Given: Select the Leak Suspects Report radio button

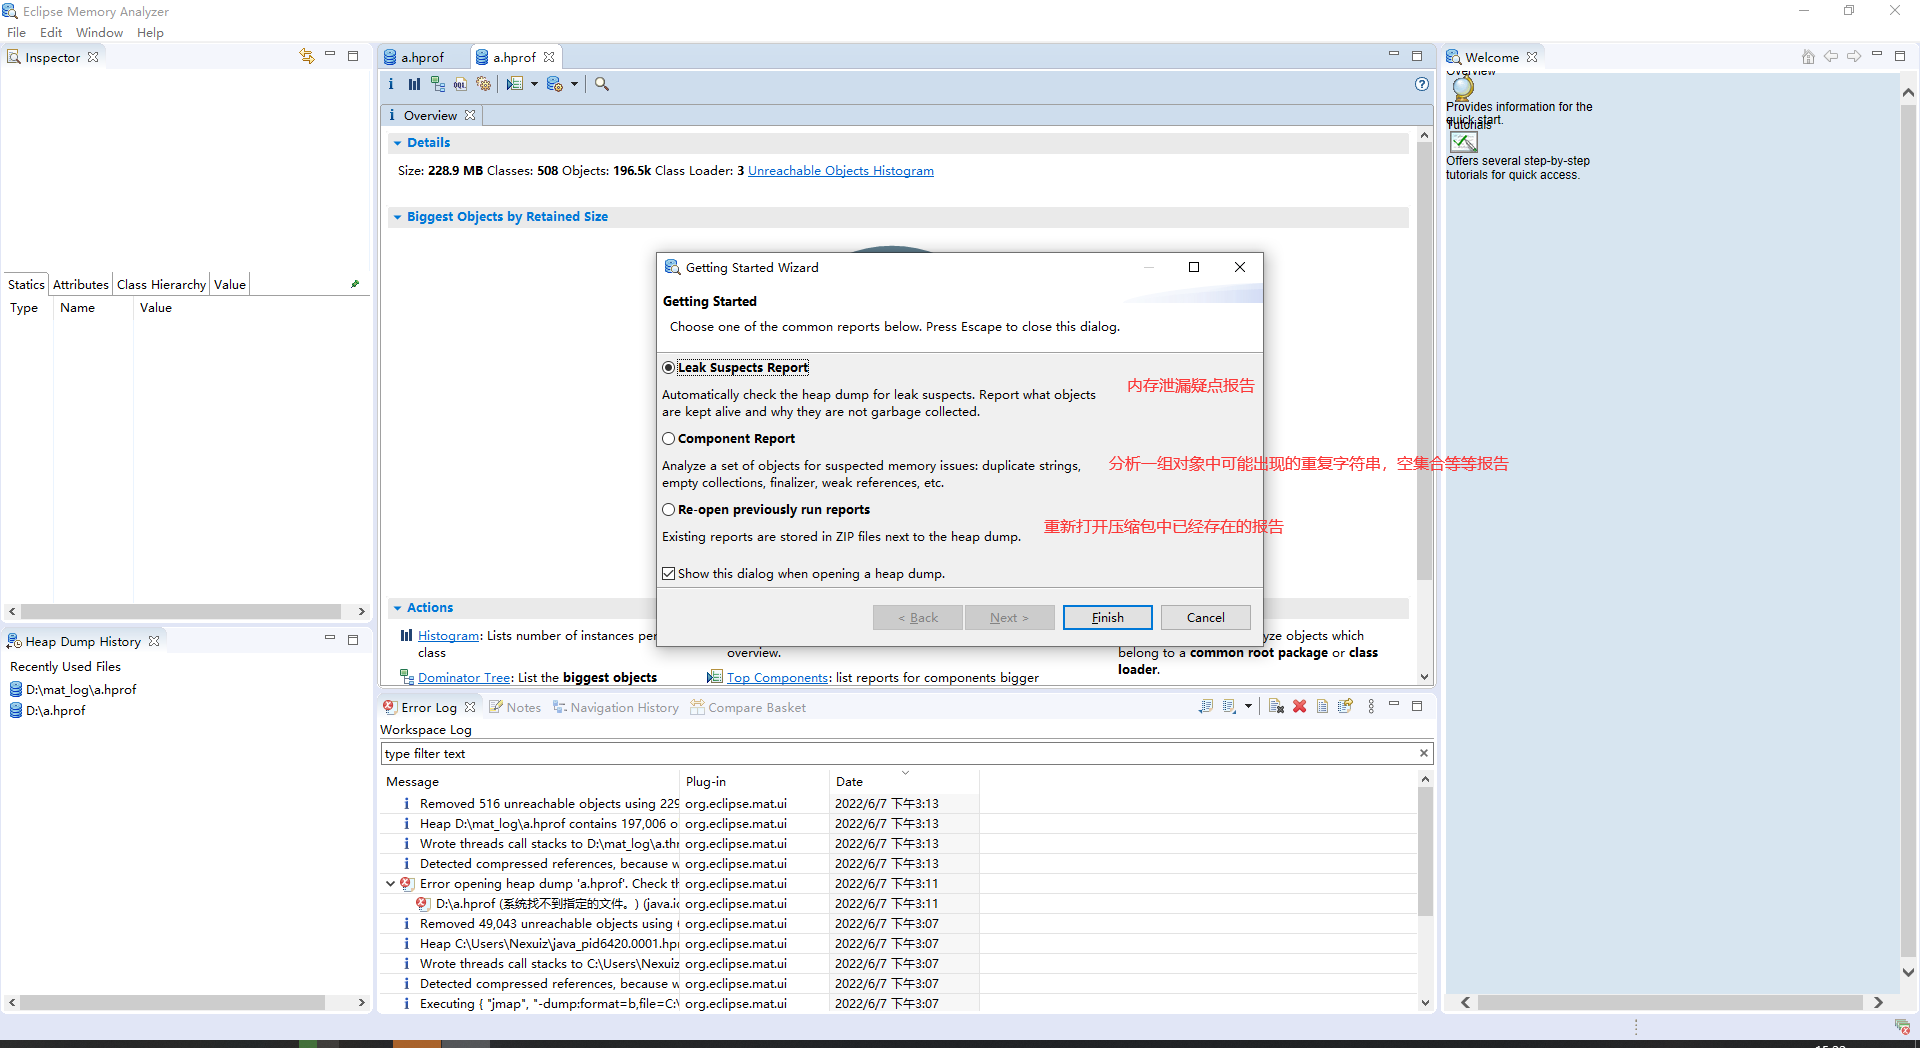Looking at the screenshot, I should pyautogui.click(x=668, y=367).
